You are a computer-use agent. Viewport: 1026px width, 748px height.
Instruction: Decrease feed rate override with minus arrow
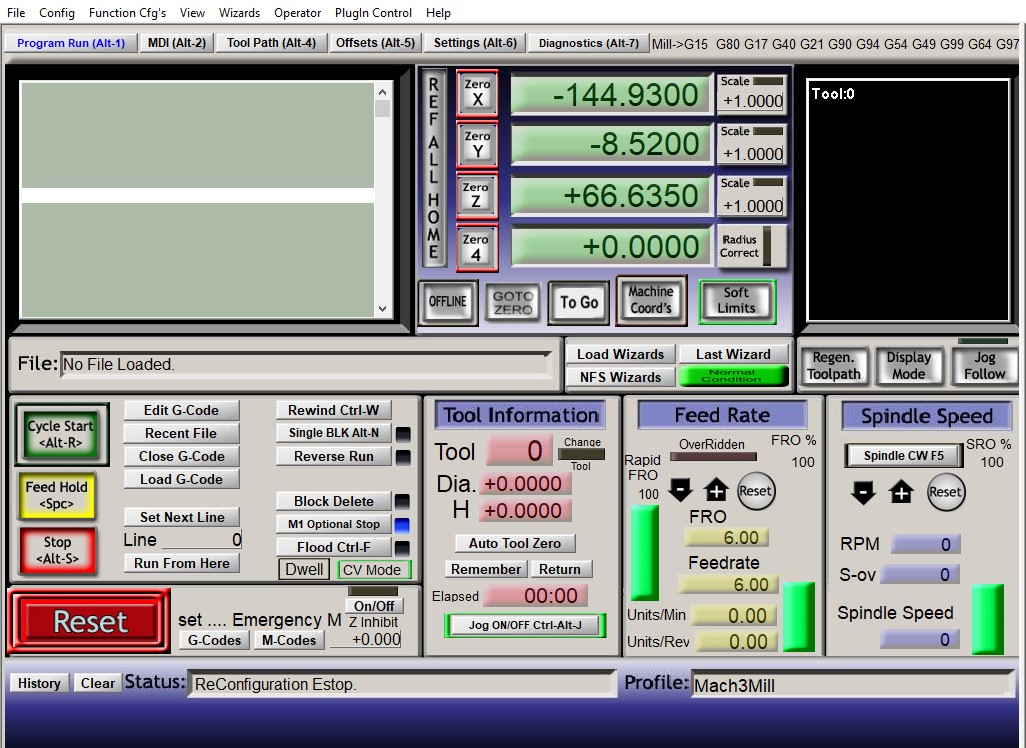pyautogui.click(x=680, y=490)
